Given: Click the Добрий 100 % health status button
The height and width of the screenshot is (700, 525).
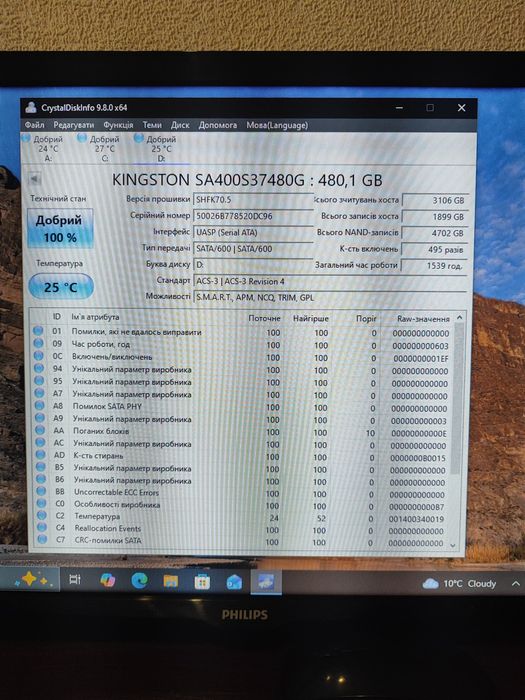Looking at the screenshot, I should (60, 229).
